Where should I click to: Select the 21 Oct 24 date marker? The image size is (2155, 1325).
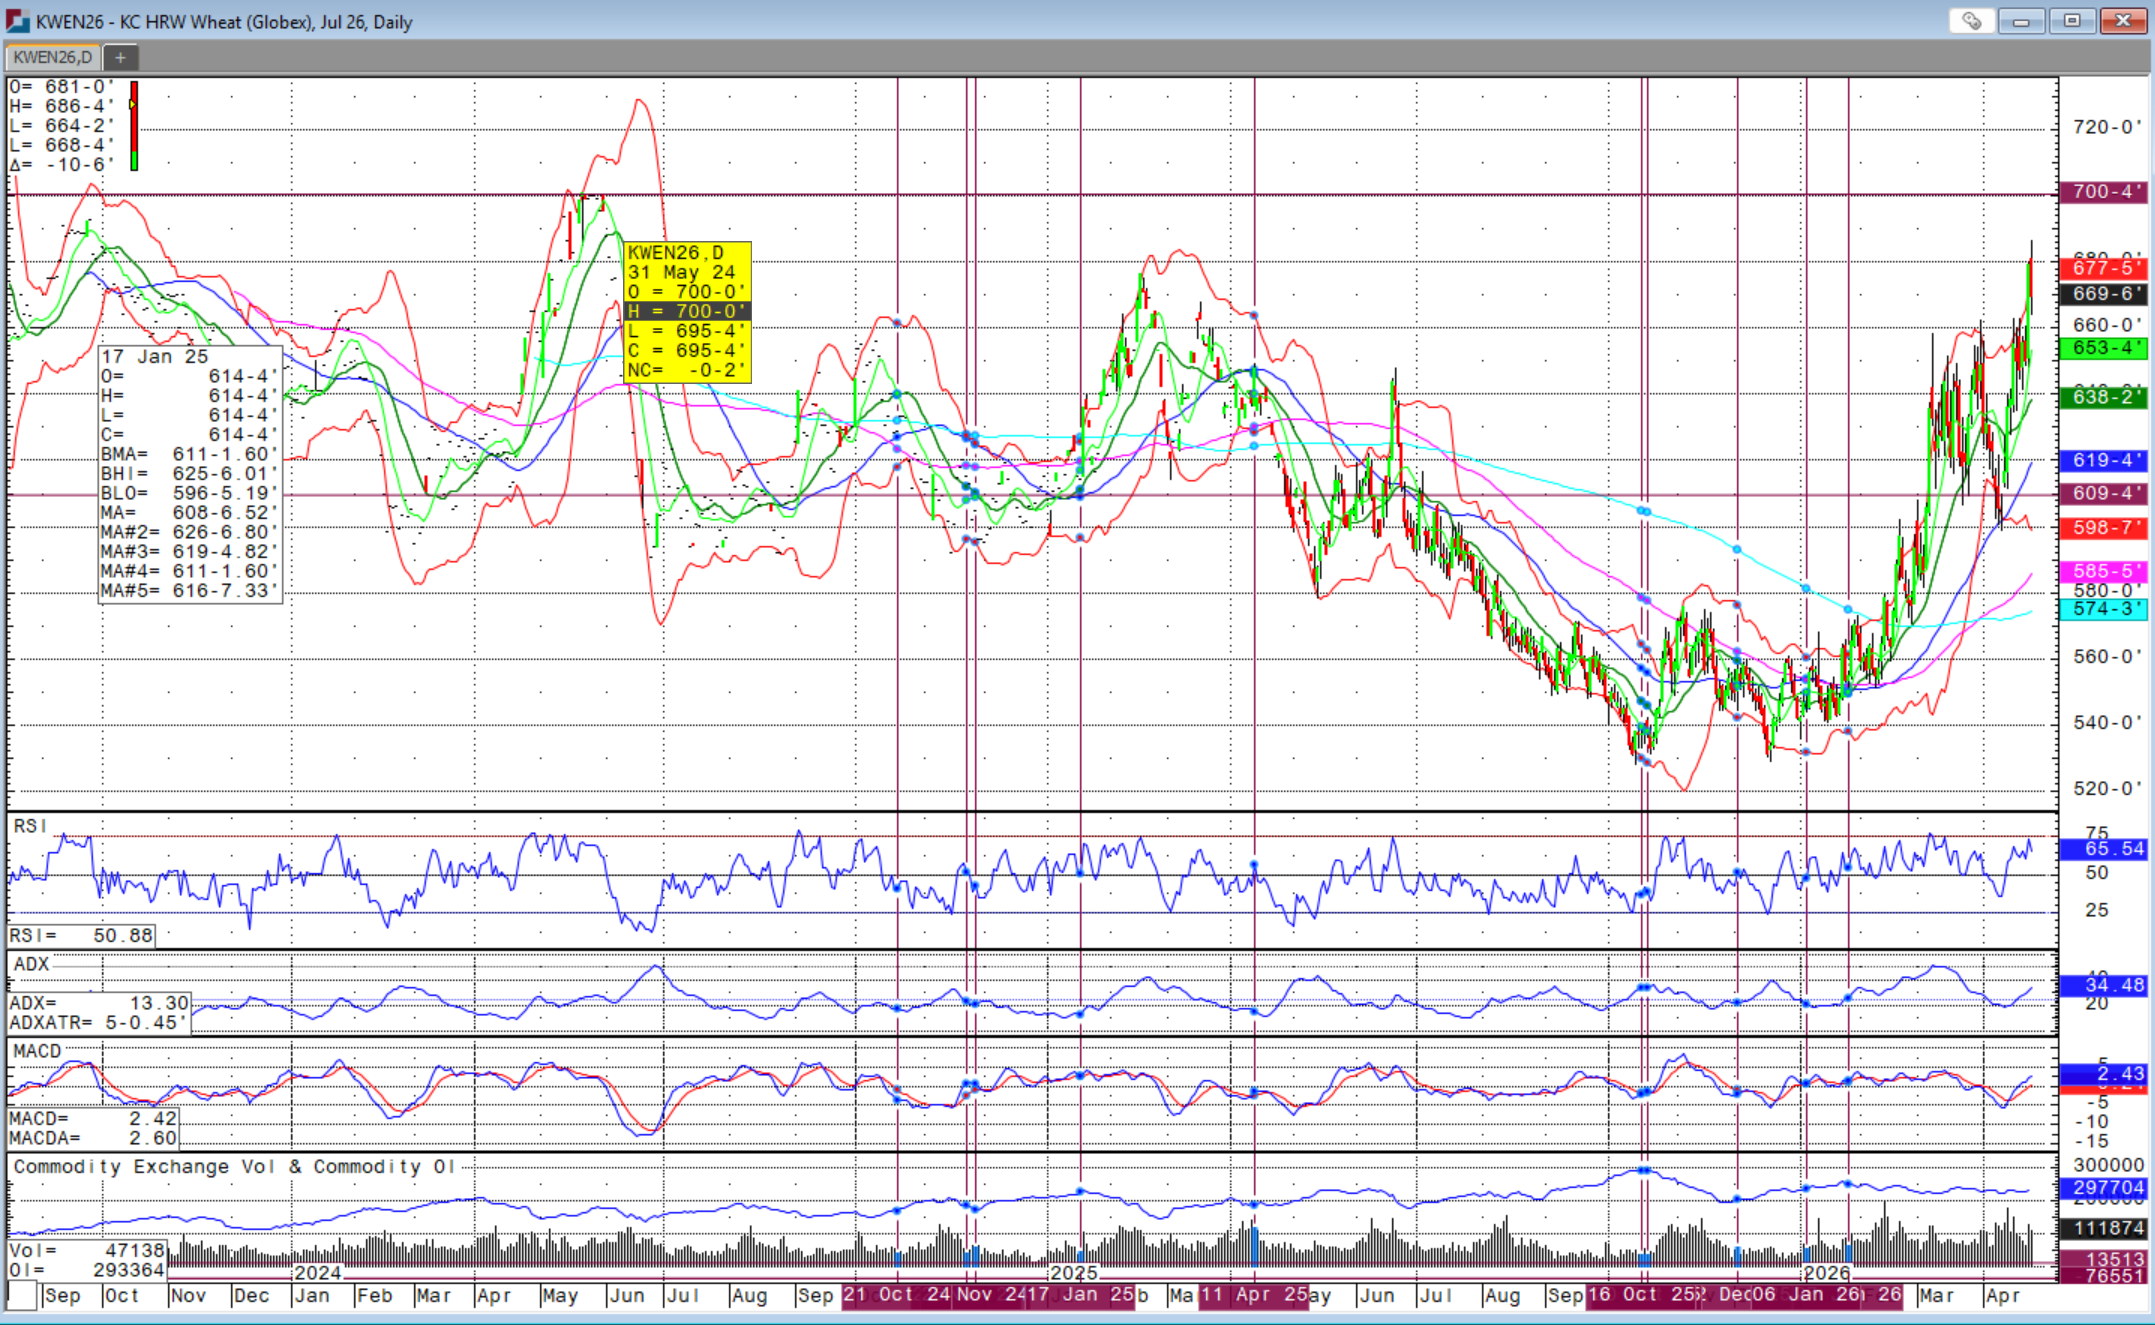coord(896,1295)
